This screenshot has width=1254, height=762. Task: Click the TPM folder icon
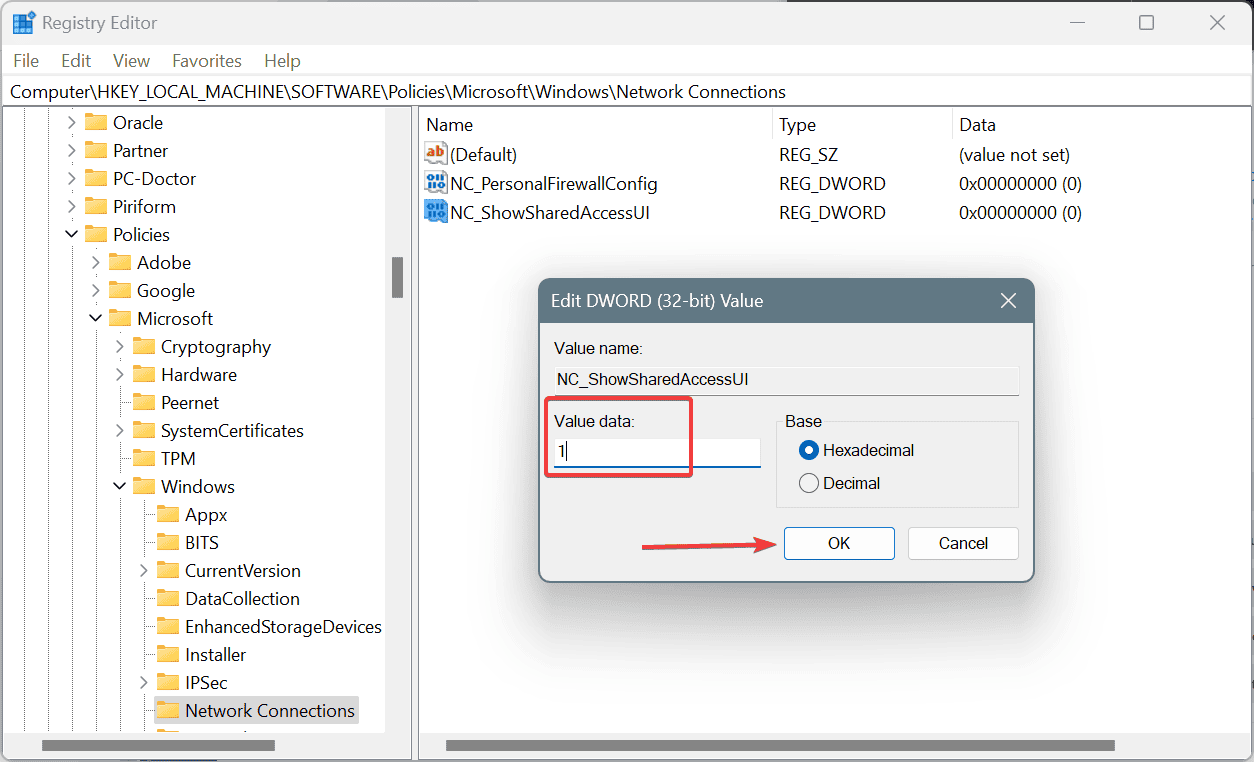[144, 458]
